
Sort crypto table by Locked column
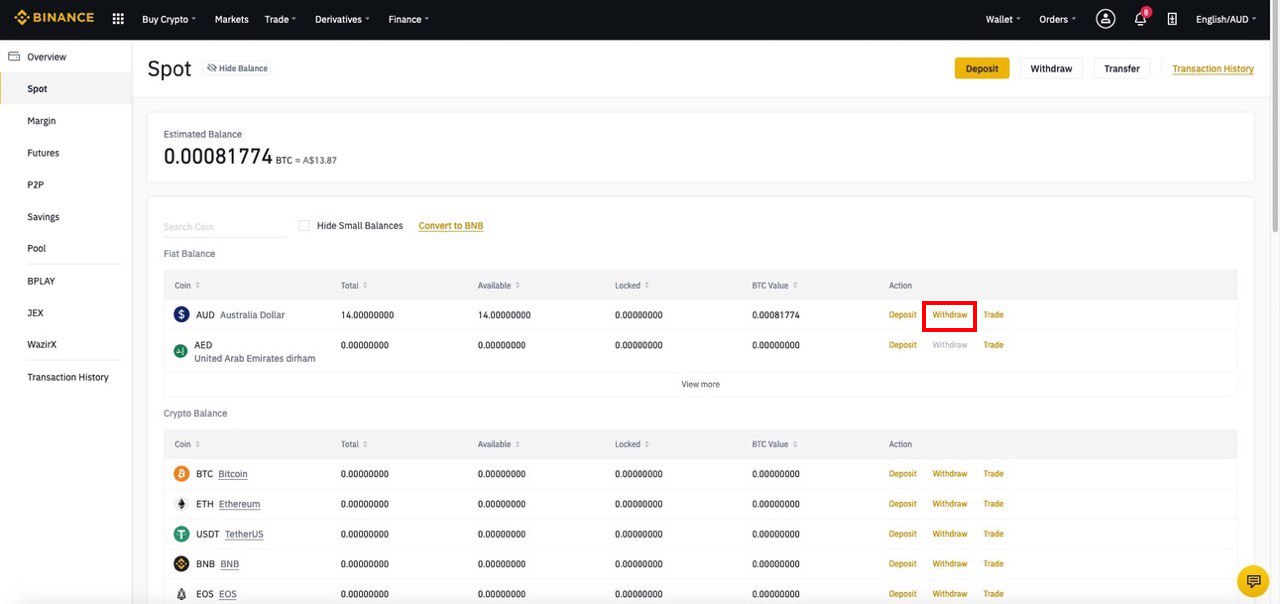[632, 444]
